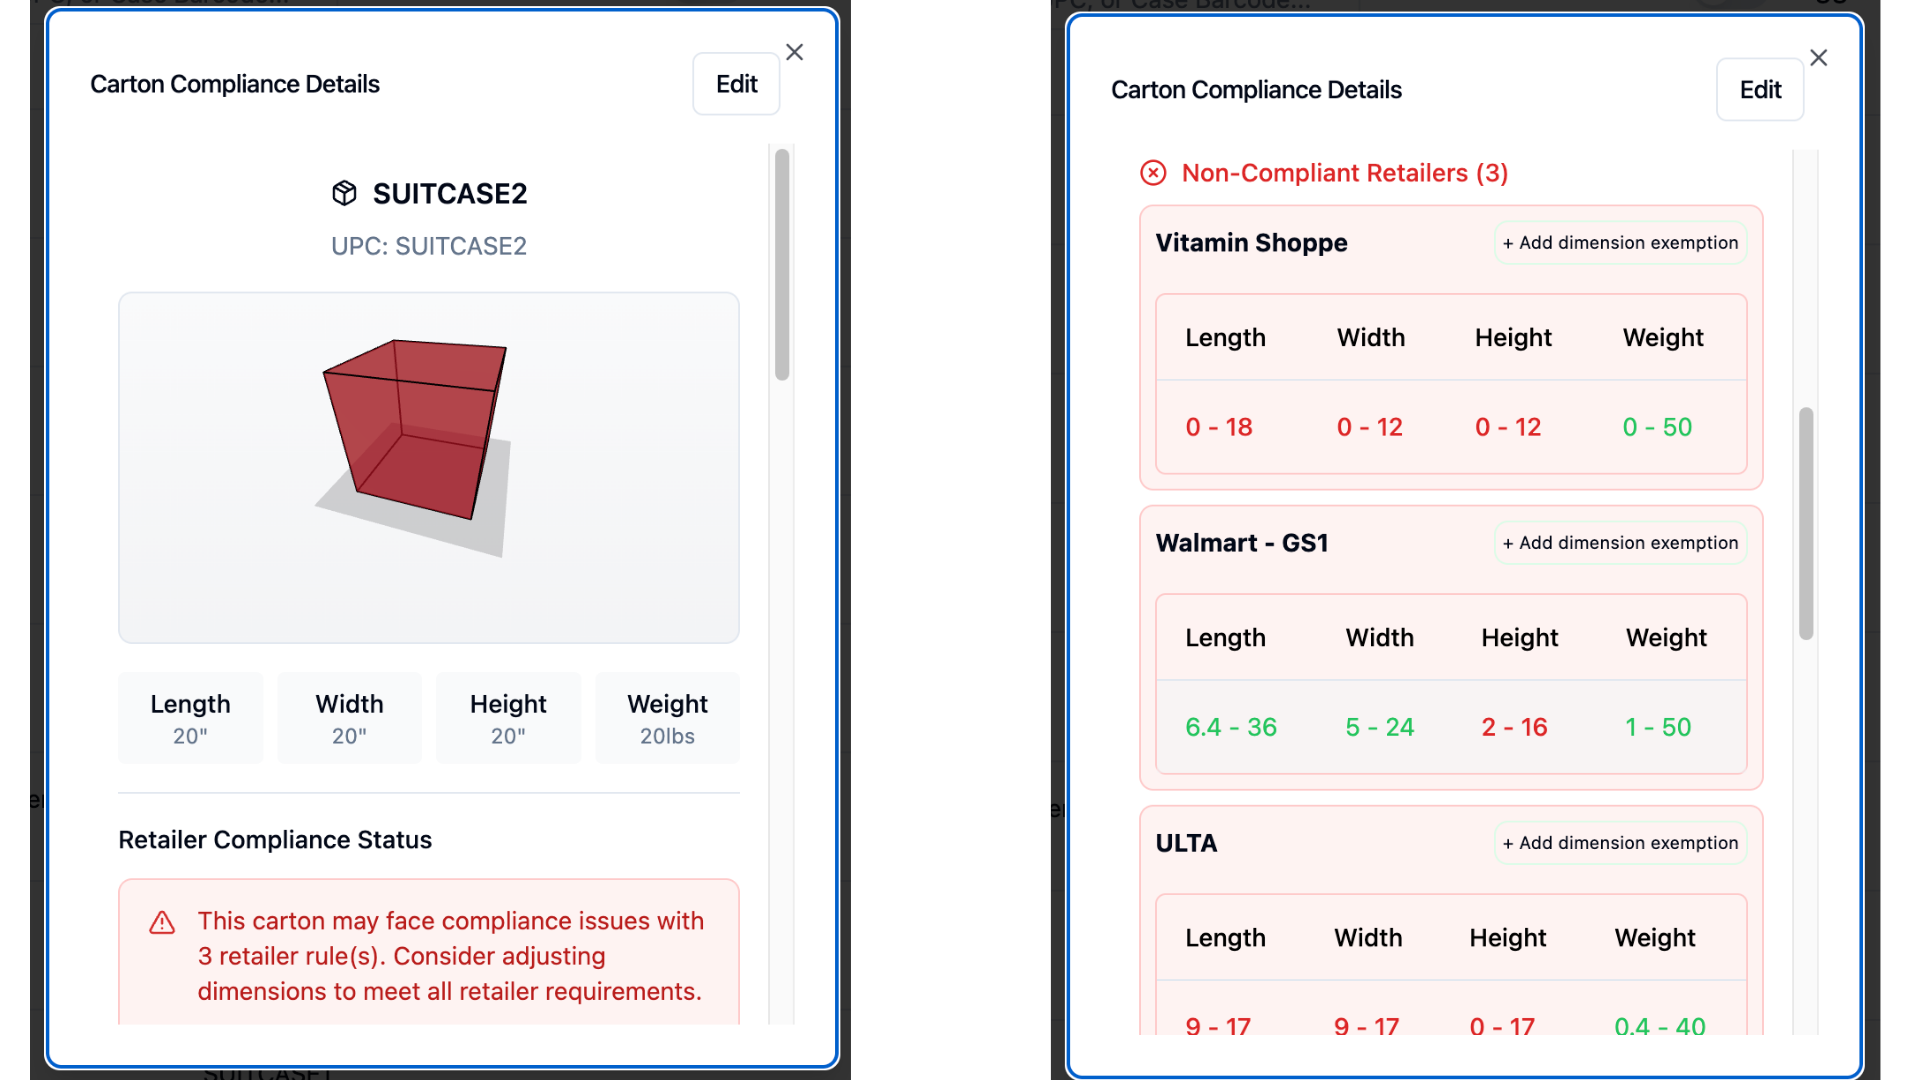
Task: Click Edit in the right dialog
Action: [x=1760, y=90]
